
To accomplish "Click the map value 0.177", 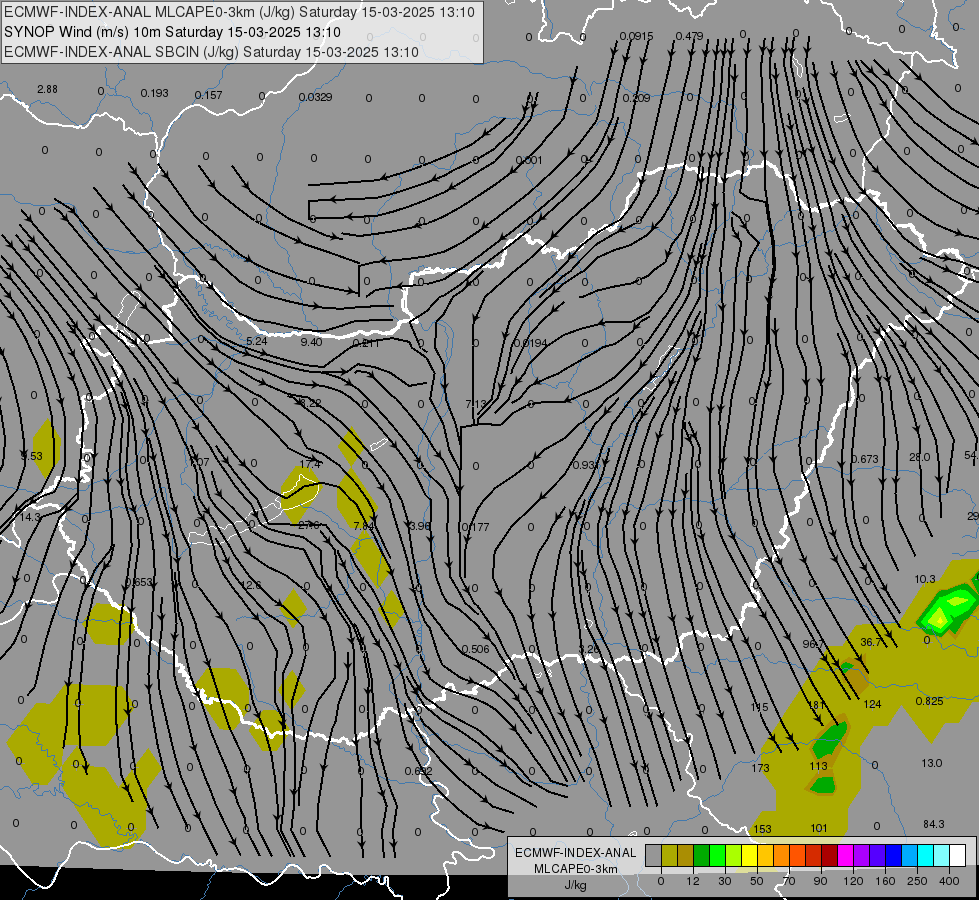I will point(475,527).
